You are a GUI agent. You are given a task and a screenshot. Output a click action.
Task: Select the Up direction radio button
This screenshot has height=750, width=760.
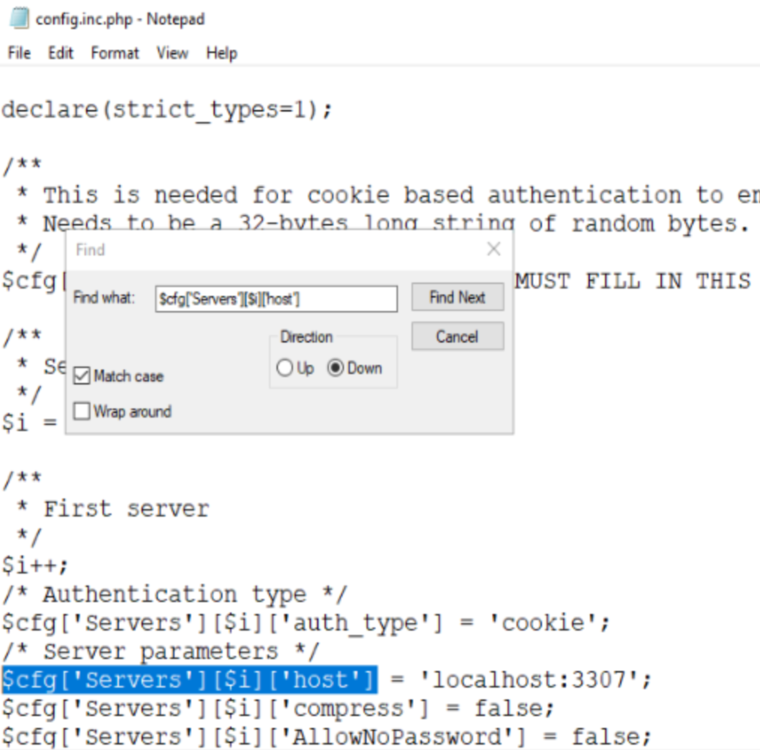285,368
